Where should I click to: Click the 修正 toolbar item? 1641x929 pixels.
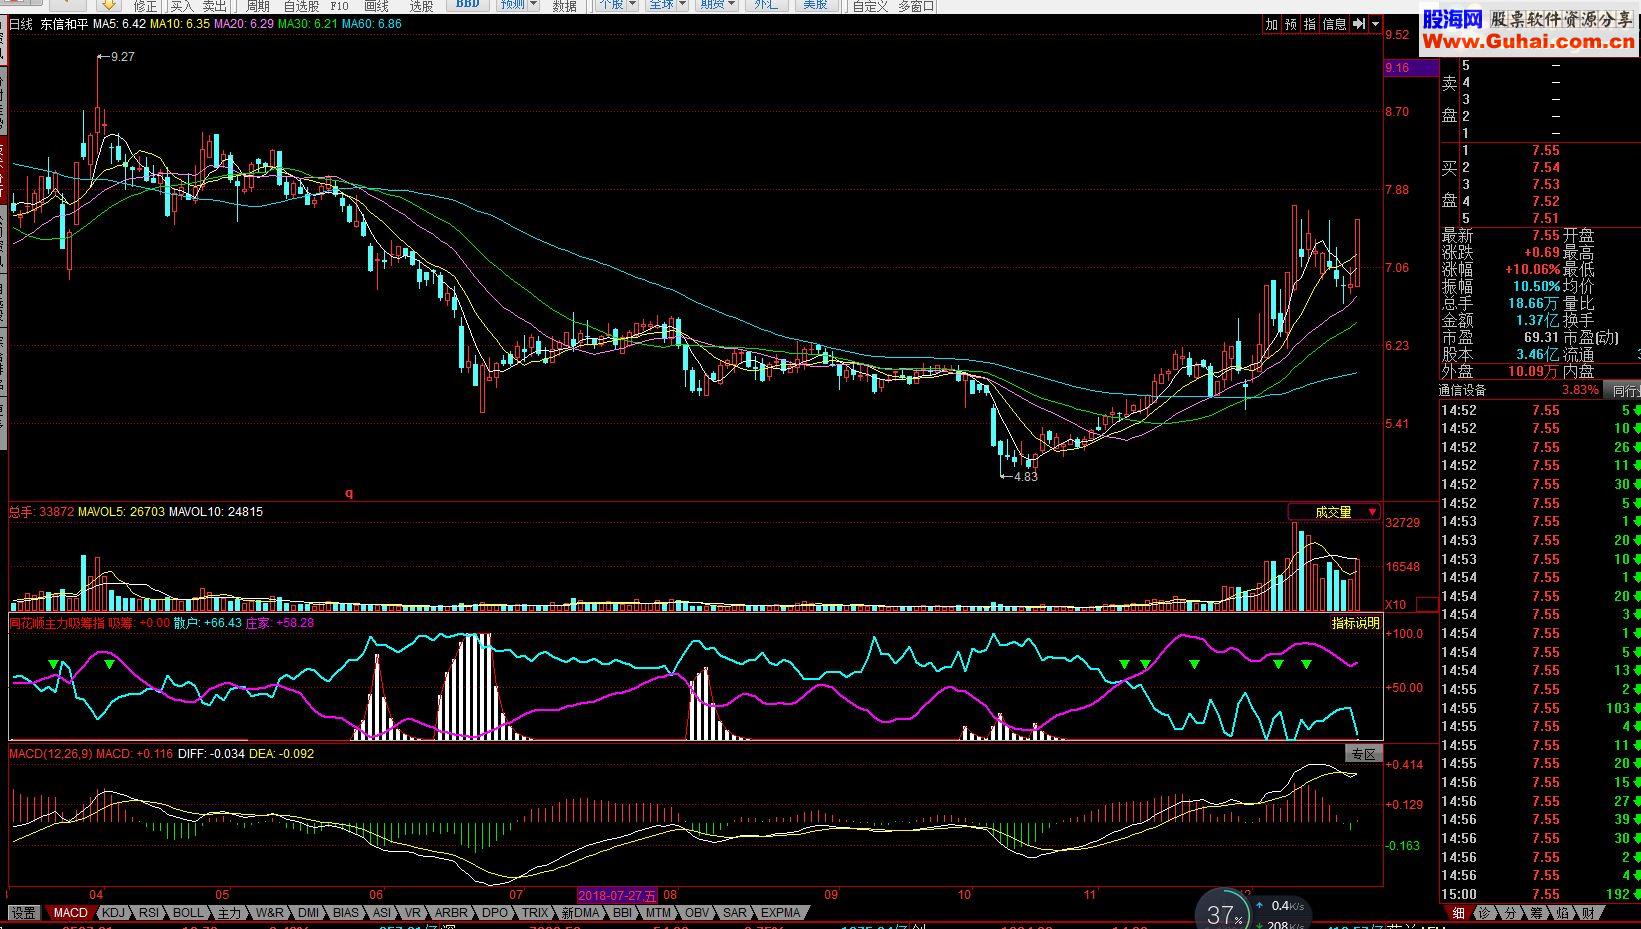[x=145, y=6]
